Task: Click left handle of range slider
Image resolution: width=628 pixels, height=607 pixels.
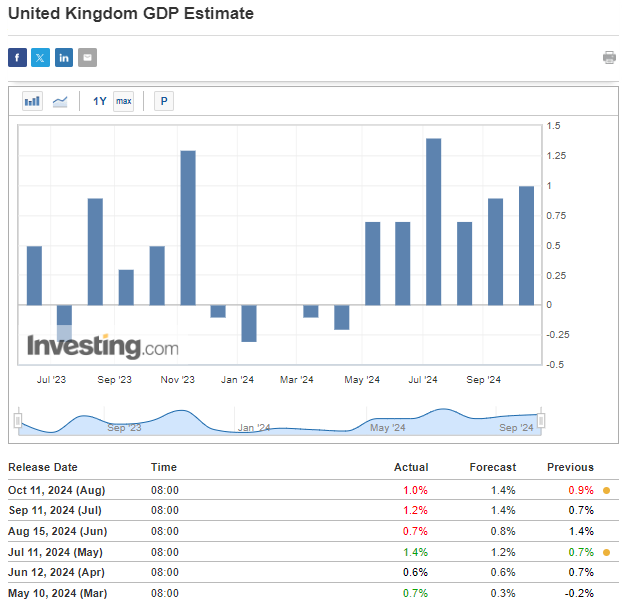Action: click(x=18, y=421)
